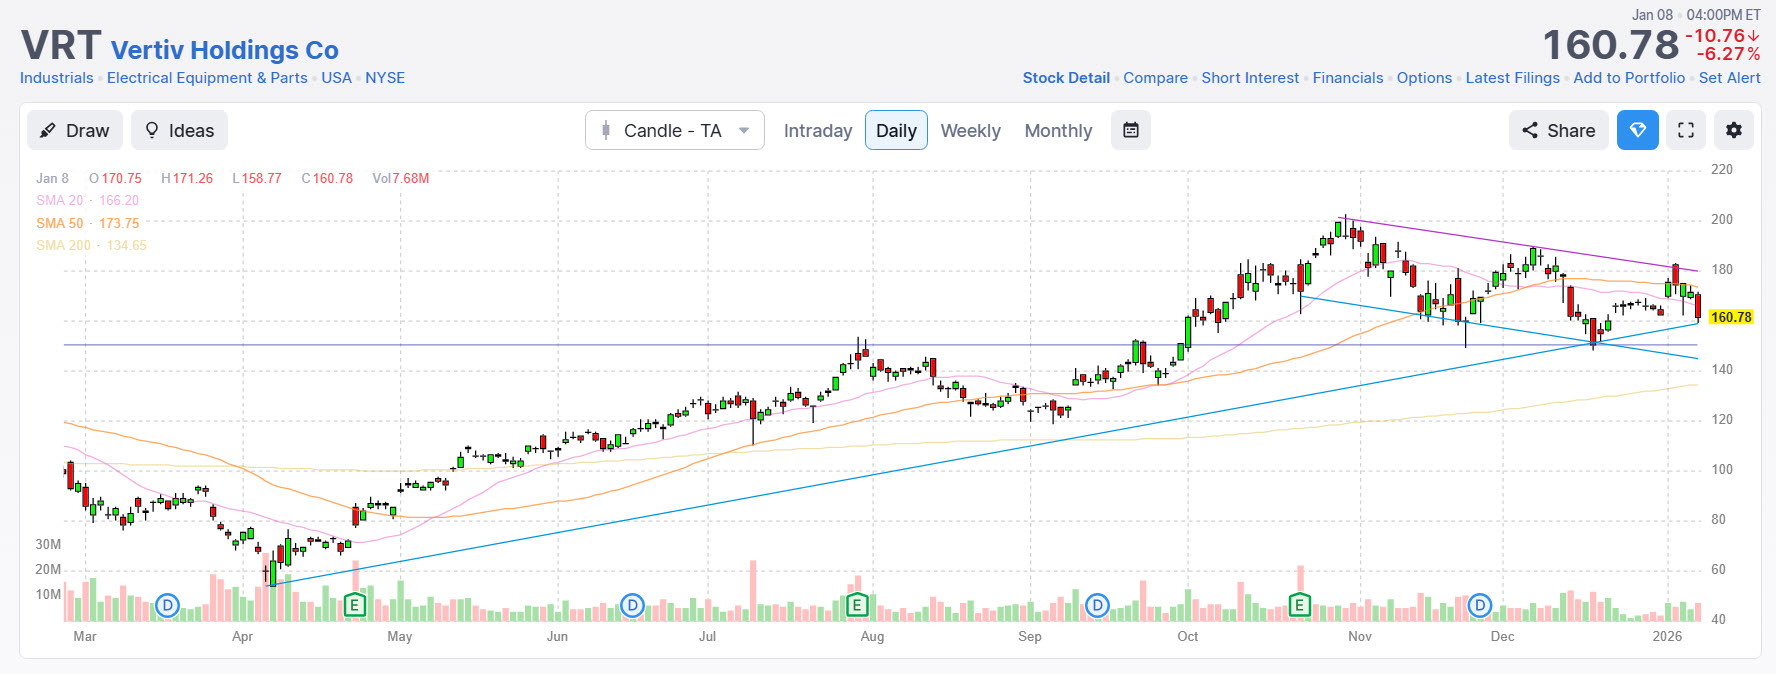Expand the Candle - TA chart type dropdown
The width and height of the screenshot is (1776, 674).
pyautogui.click(x=675, y=130)
